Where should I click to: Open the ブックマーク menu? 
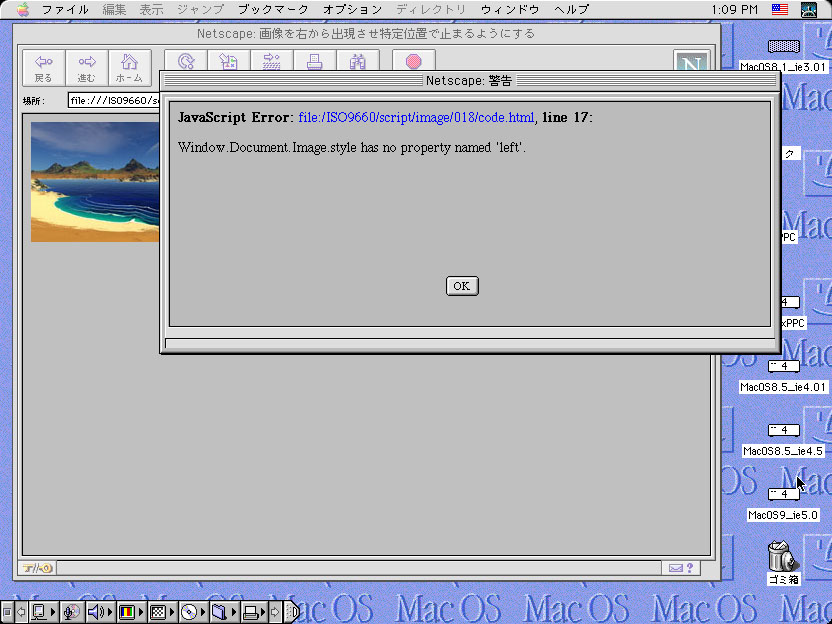click(273, 9)
